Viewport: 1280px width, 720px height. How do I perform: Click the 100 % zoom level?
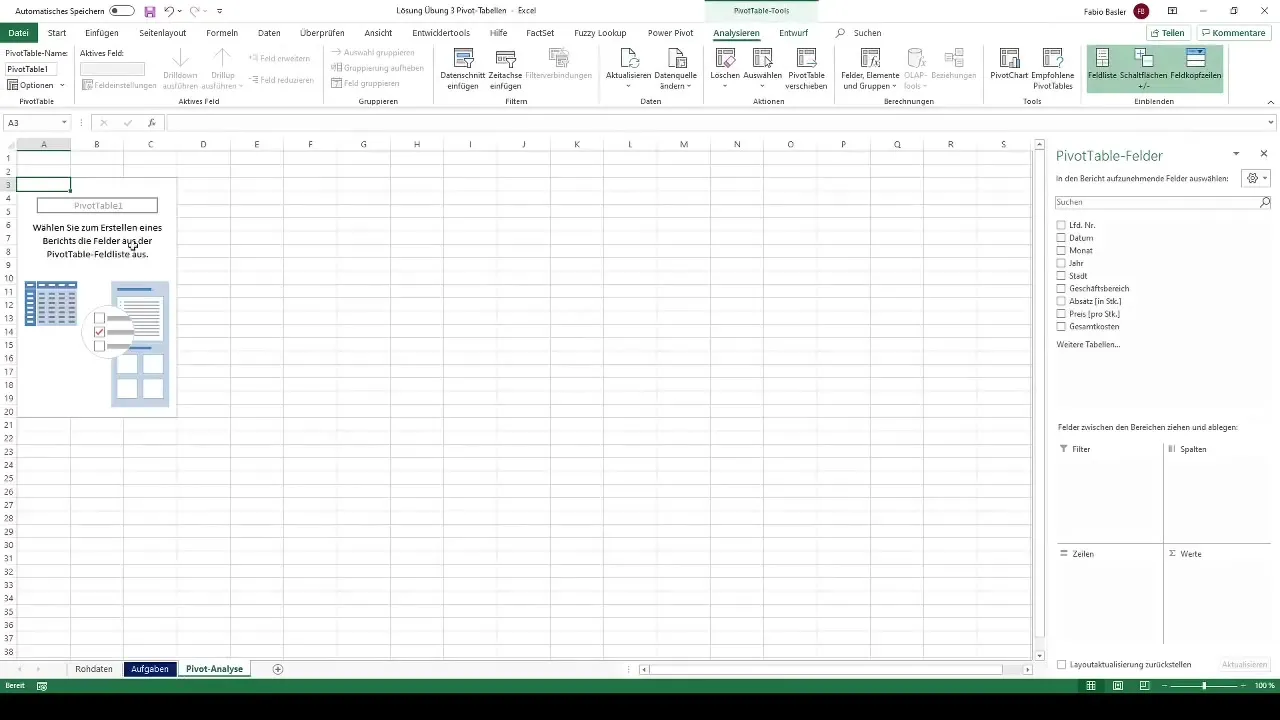pos(1264,686)
